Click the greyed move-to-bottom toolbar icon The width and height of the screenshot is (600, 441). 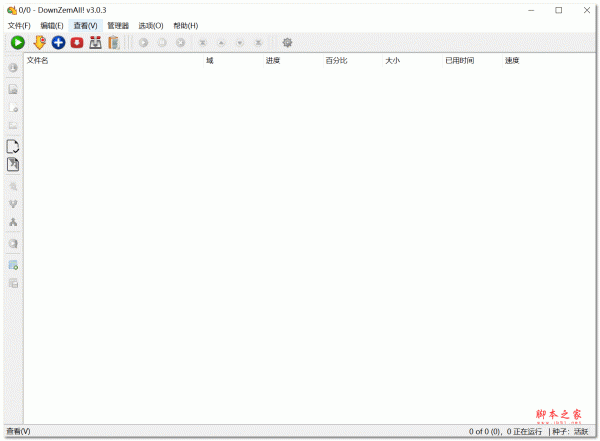[259, 42]
